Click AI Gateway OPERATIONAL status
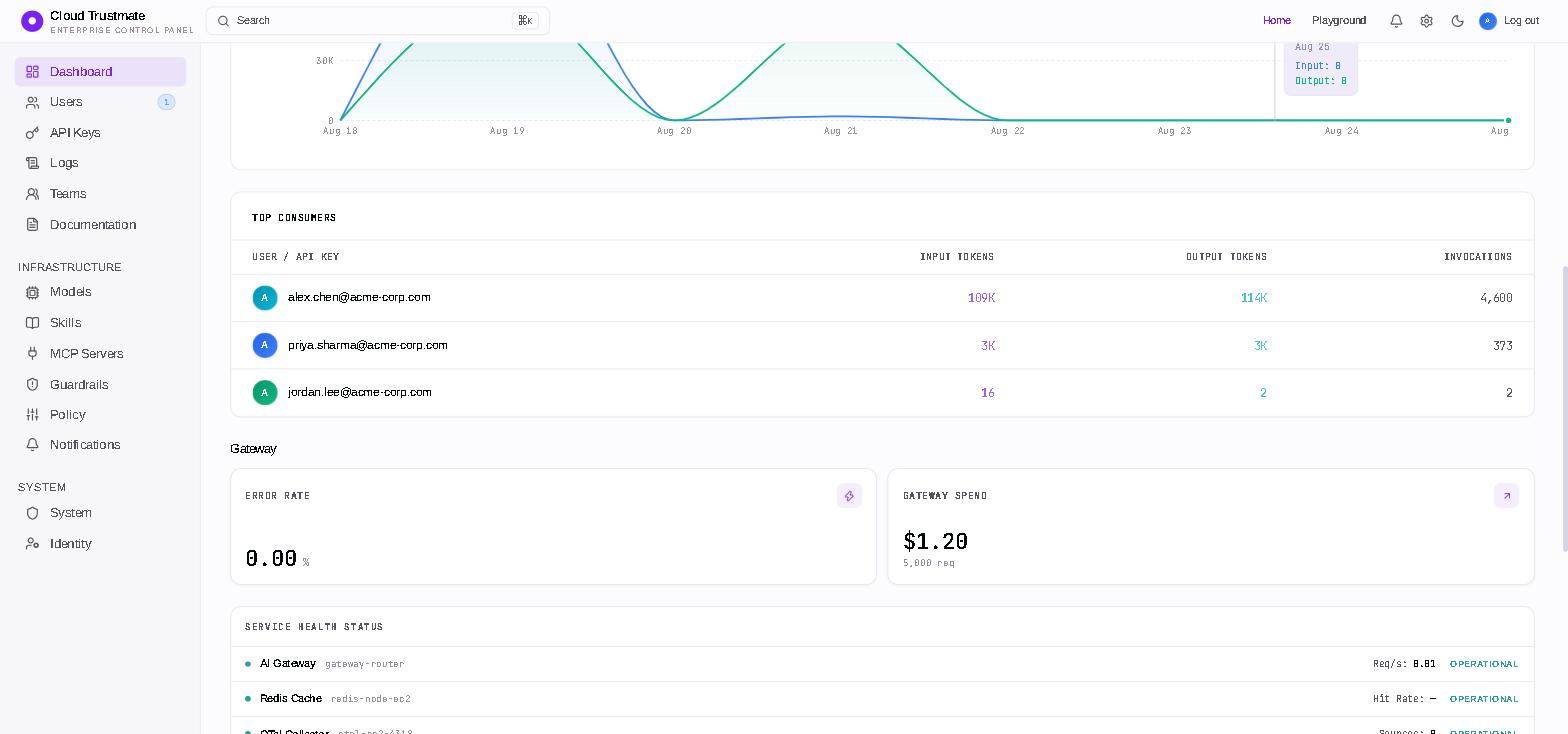Screen dimensions: 1568x734 [1484, 664]
